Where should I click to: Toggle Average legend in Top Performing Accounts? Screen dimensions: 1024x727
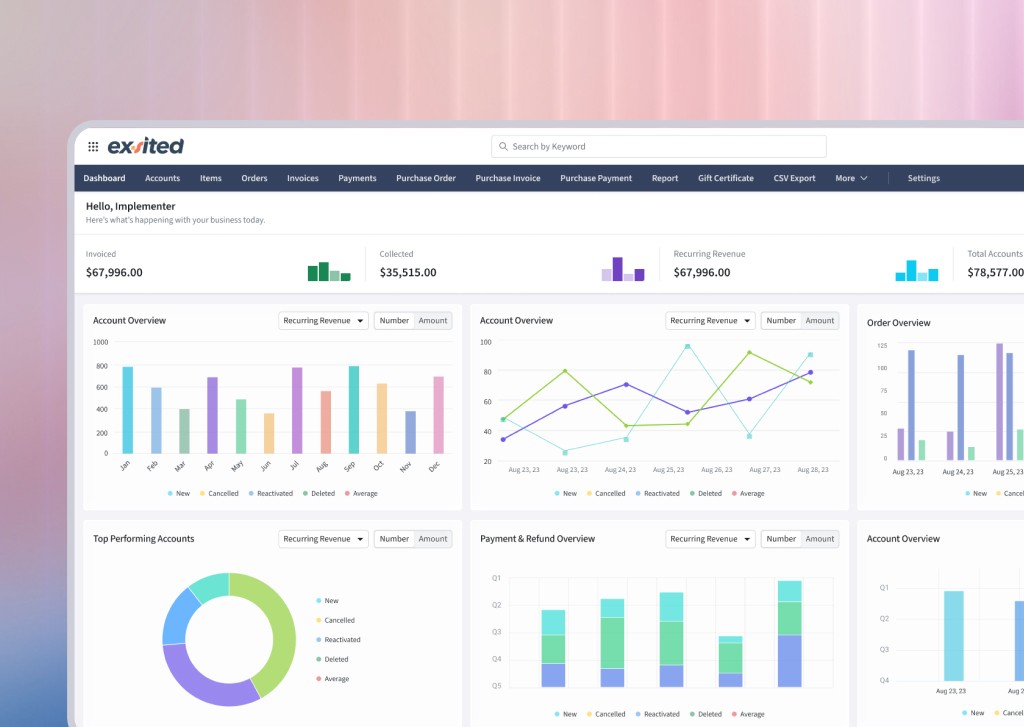[332, 679]
